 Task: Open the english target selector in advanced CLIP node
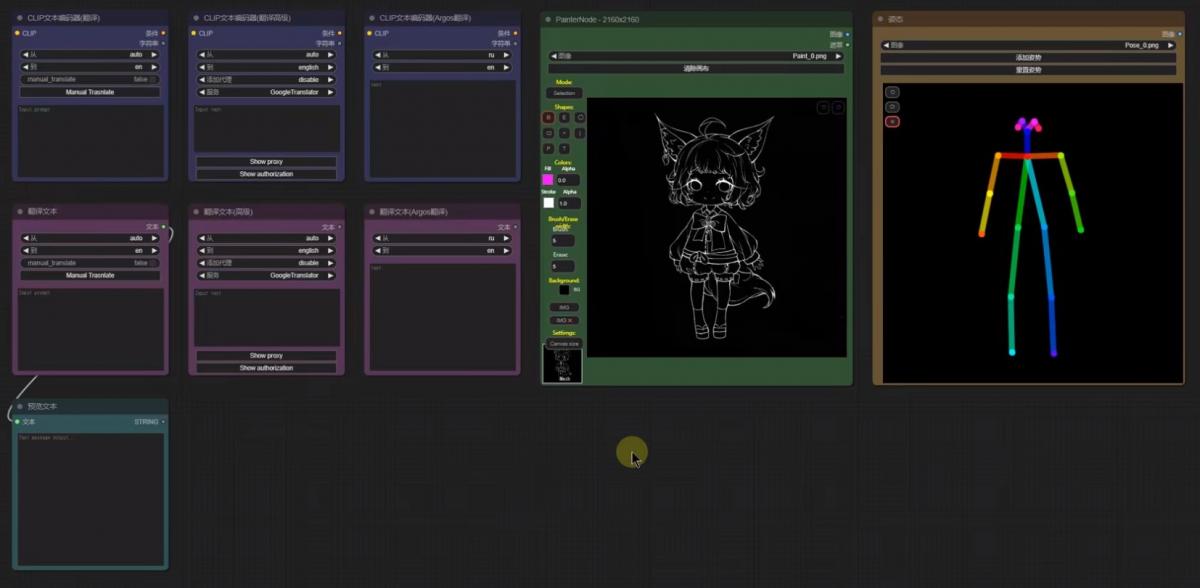(266, 67)
